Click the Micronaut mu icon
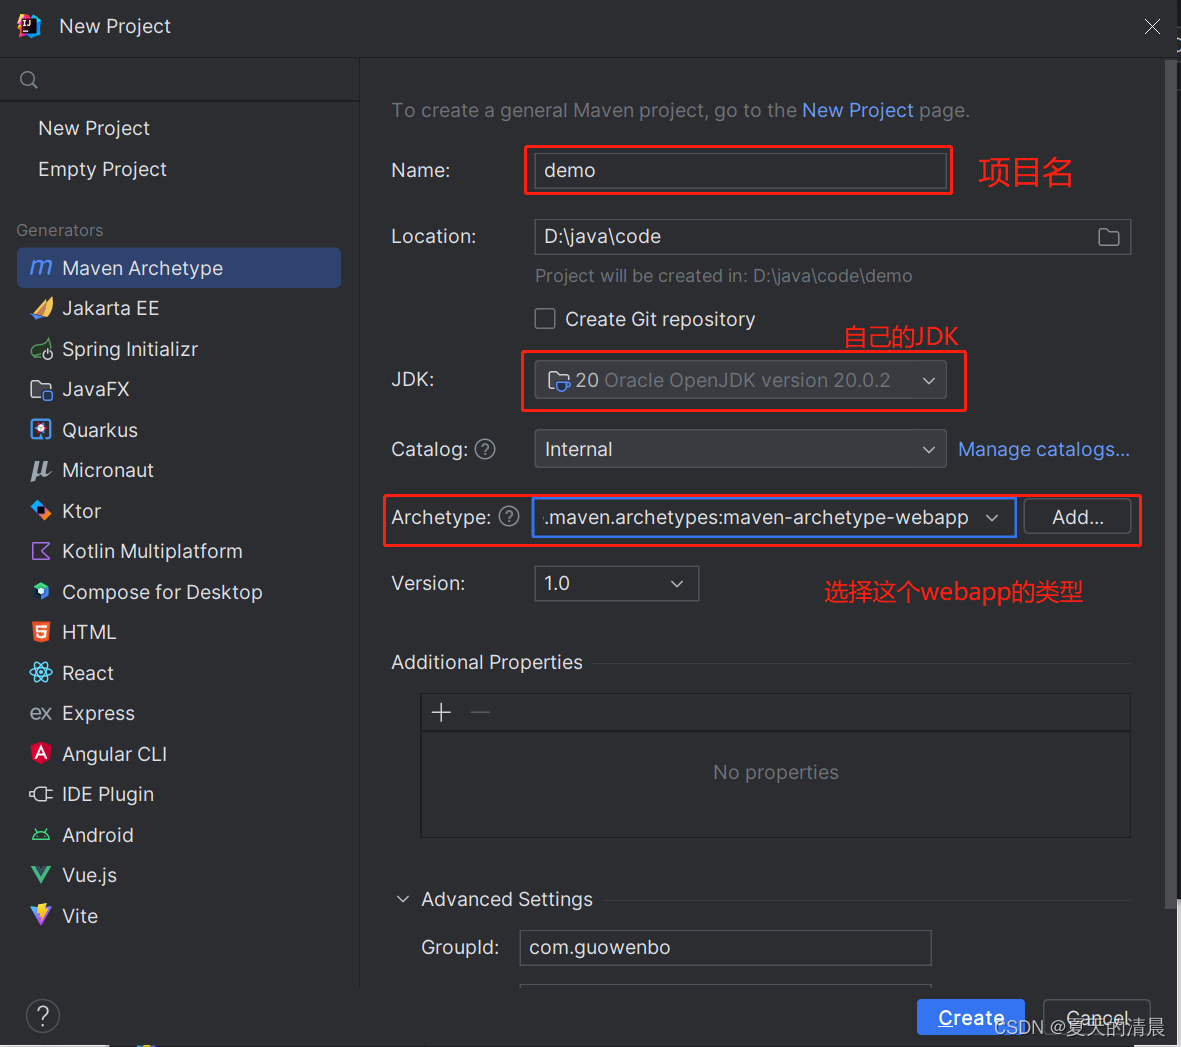 pos(41,470)
